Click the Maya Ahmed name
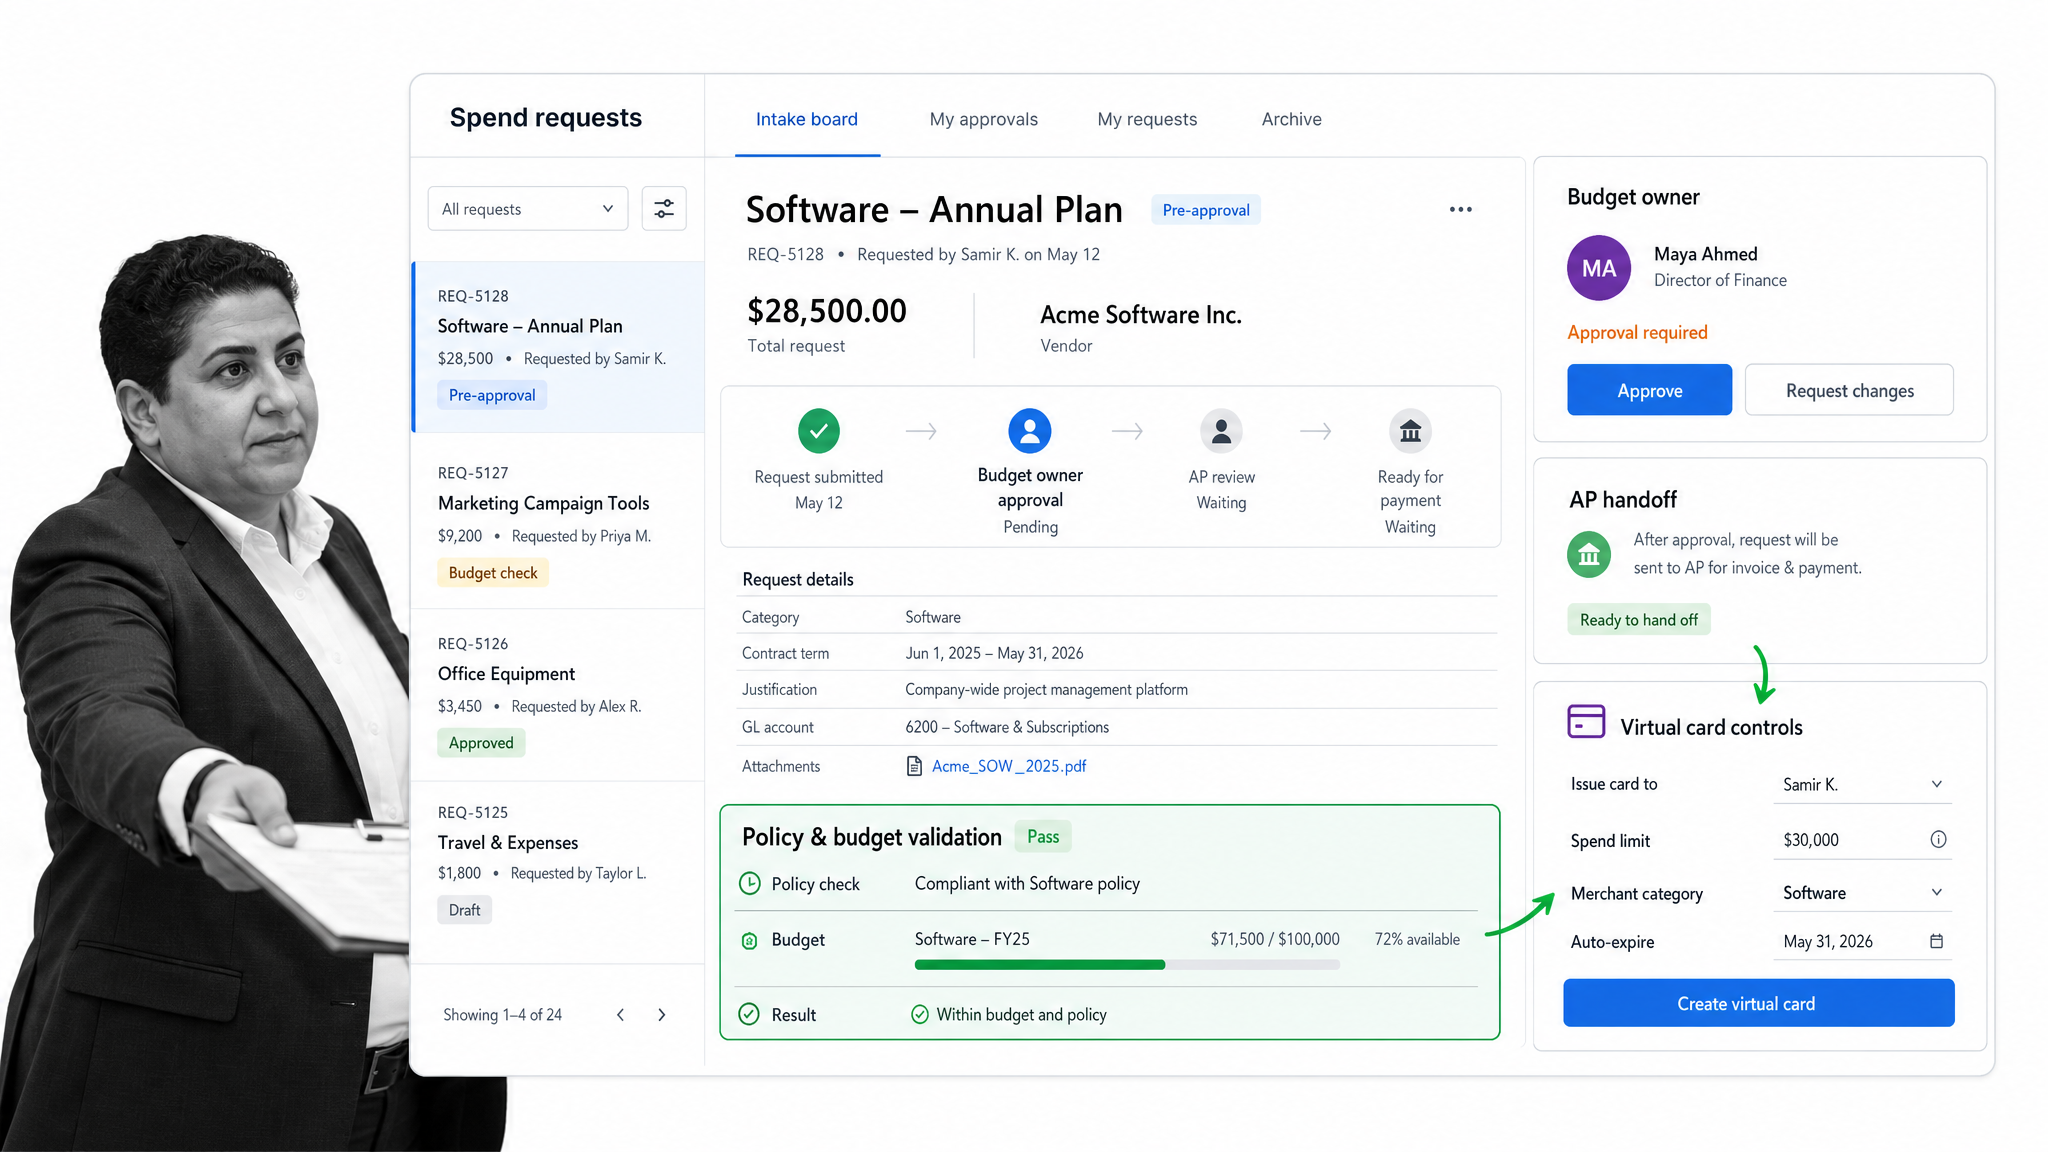 (1705, 254)
